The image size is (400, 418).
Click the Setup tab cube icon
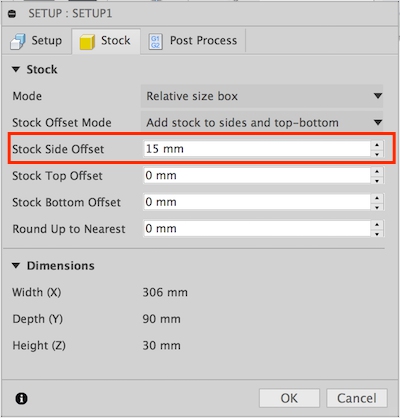tap(18, 41)
